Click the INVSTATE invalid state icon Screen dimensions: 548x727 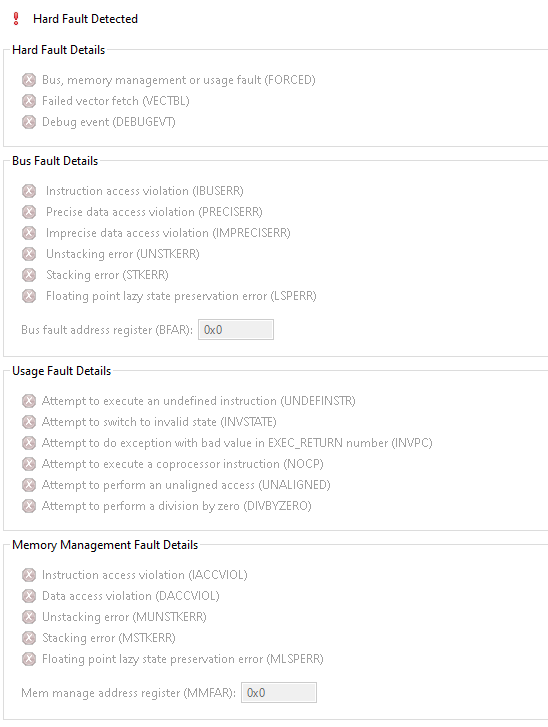[x=29, y=422]
